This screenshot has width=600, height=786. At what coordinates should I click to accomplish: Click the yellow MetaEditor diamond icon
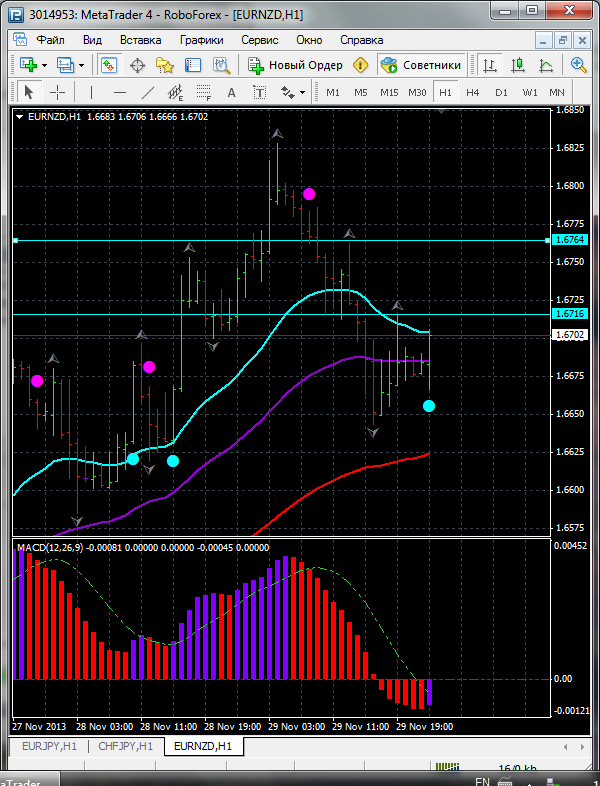click(x=360, y=65)
